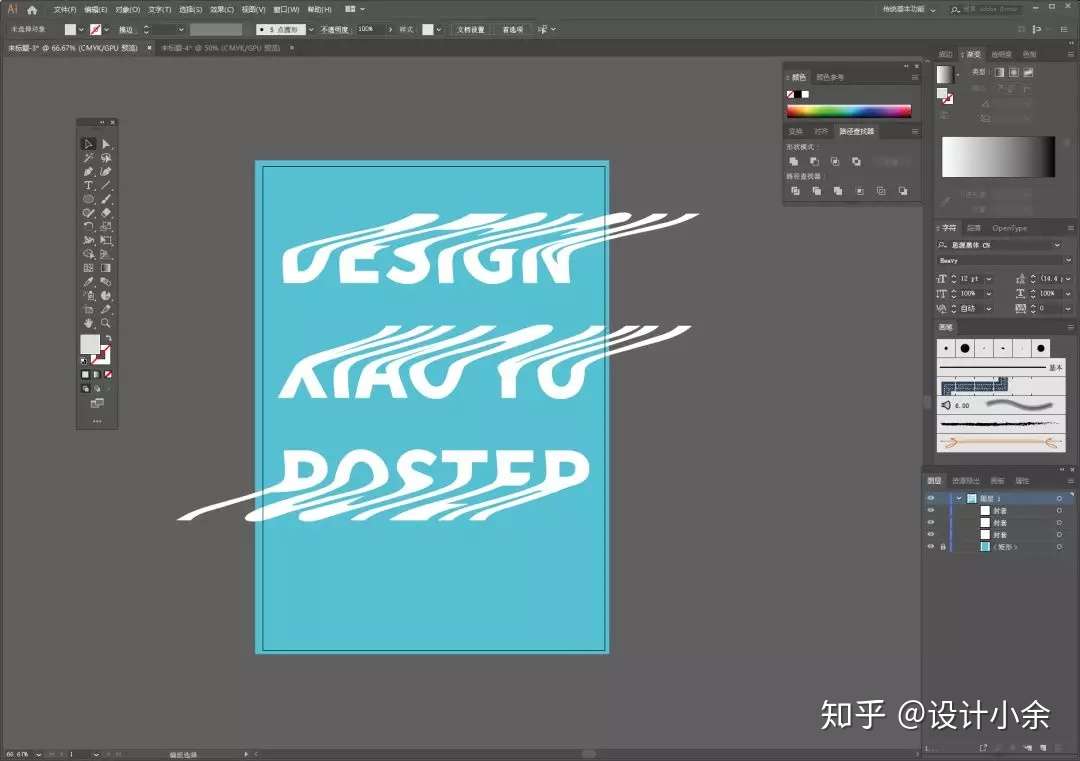
Task: Click the Unite shape mode icon
Action: tap(794, 161)
